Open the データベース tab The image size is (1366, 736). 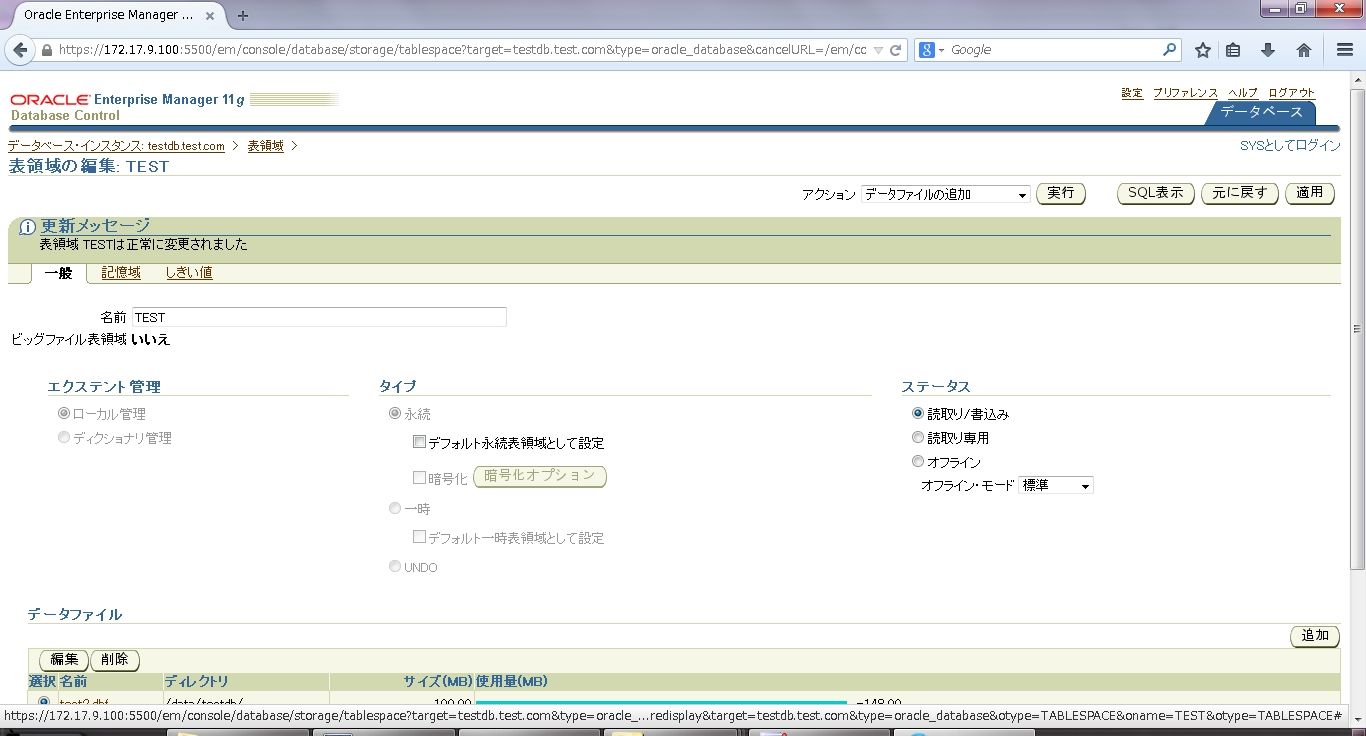1261,112
